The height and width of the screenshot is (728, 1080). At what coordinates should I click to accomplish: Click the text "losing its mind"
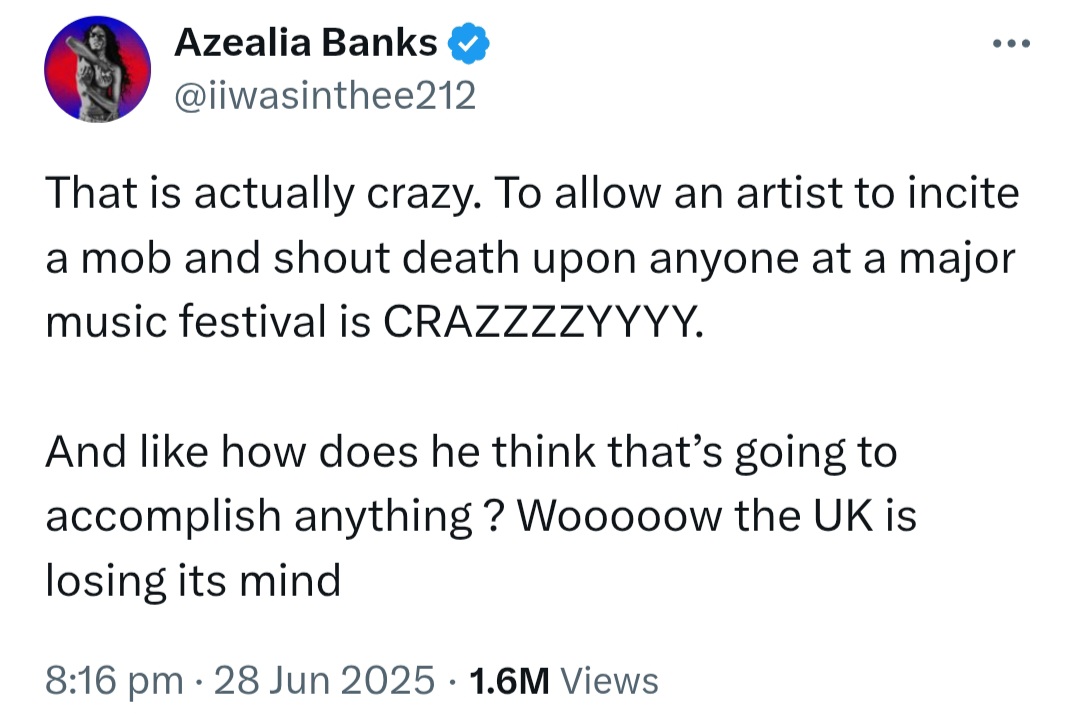click(x=193, y=581)
